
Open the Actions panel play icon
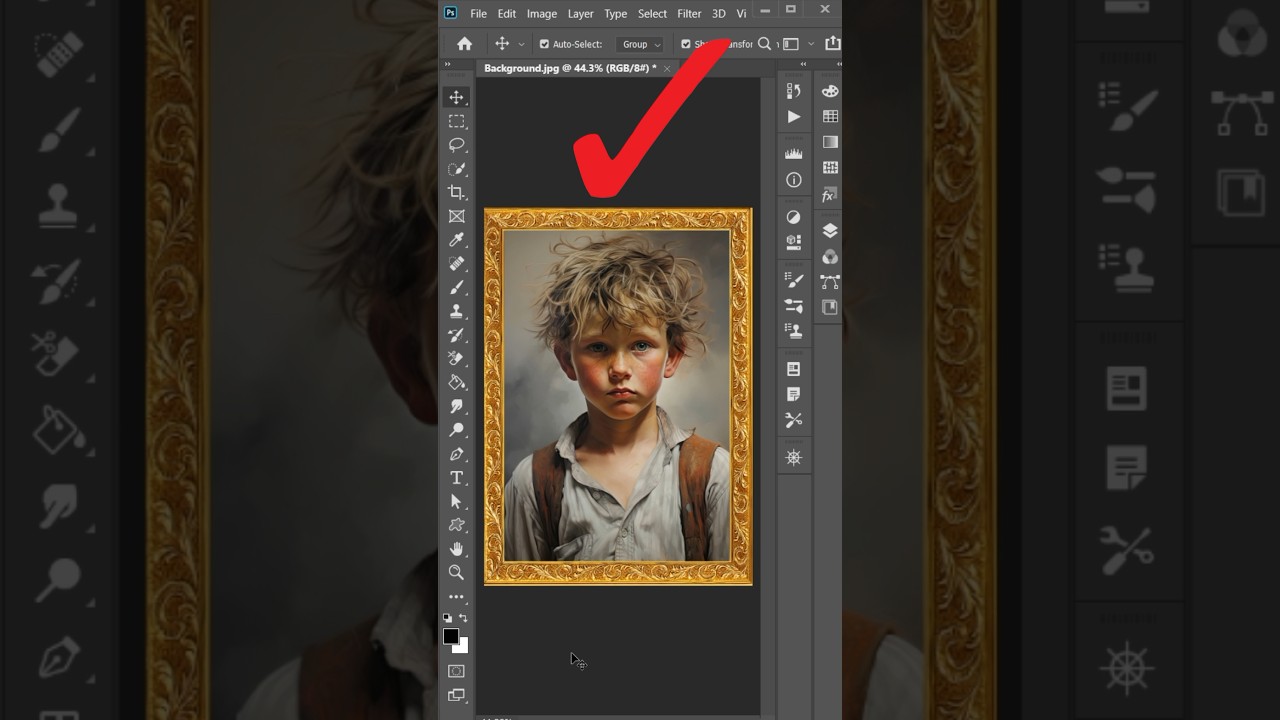point(794,117)
